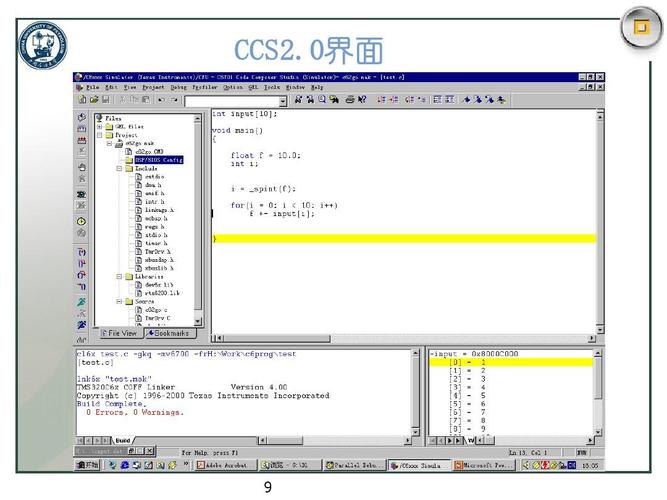Click the Print toolbar icon
The image size is (667, 500).
point(350,100)
